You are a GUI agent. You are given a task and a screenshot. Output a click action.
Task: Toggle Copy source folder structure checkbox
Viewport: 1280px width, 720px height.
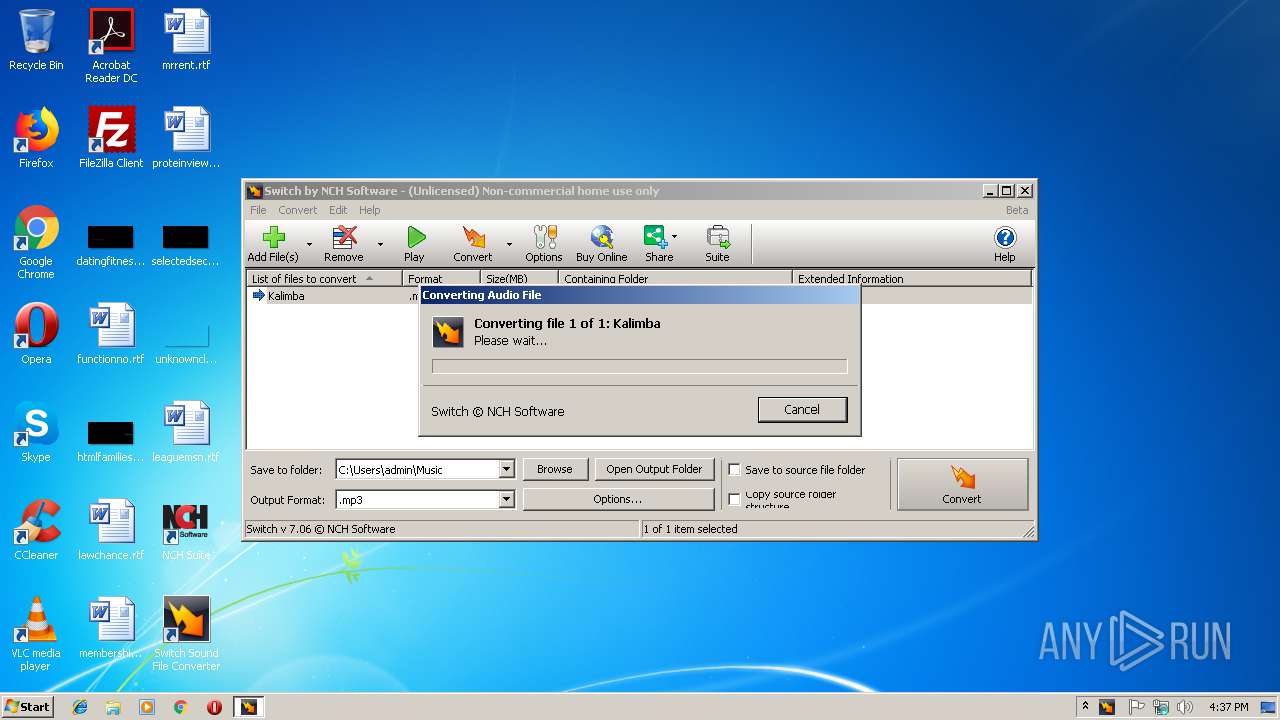734,499
